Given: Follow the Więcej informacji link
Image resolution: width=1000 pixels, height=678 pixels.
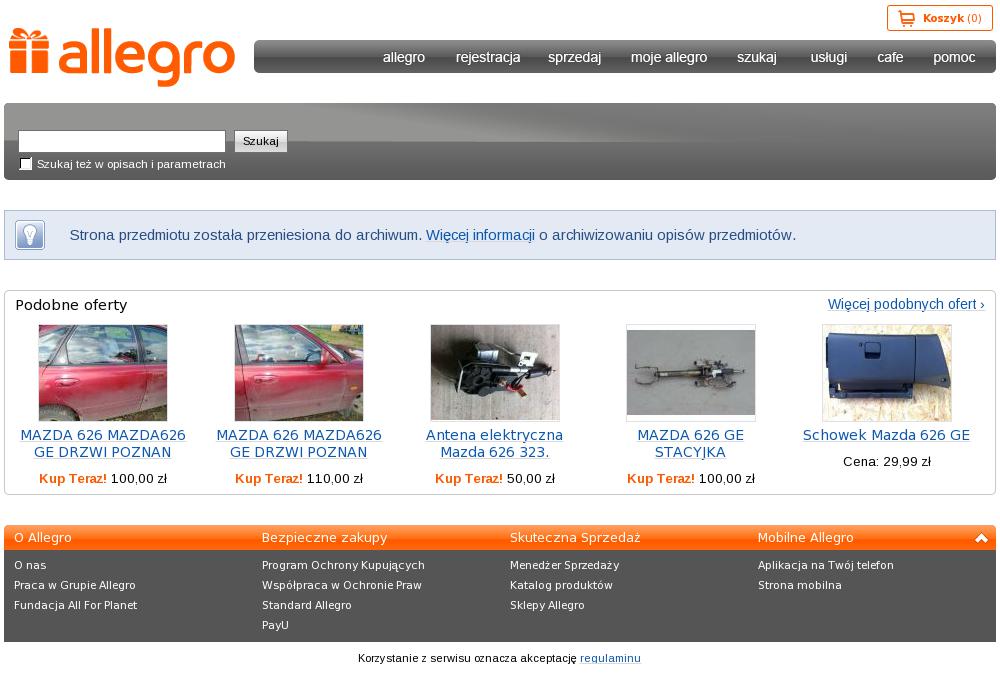Looking at the screenshot, I should (x=480, y=235).
